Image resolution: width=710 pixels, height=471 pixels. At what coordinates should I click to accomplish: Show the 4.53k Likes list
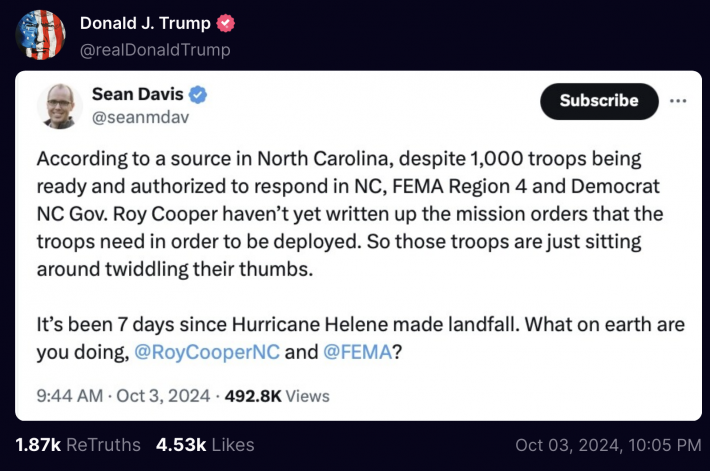coord(205,444)
